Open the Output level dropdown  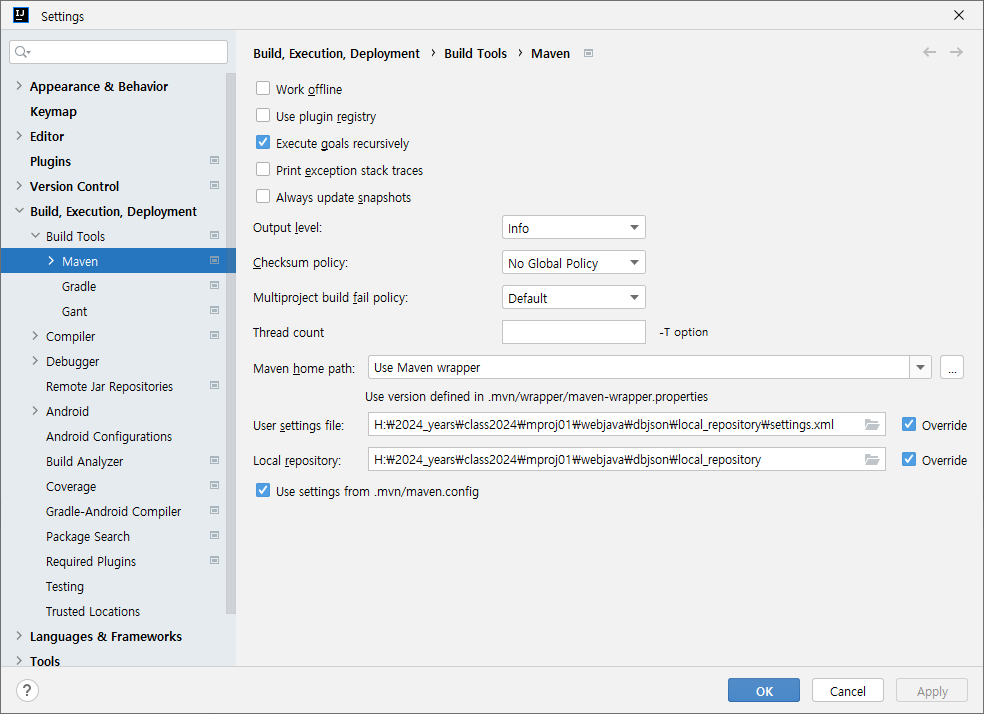point(573,228)
